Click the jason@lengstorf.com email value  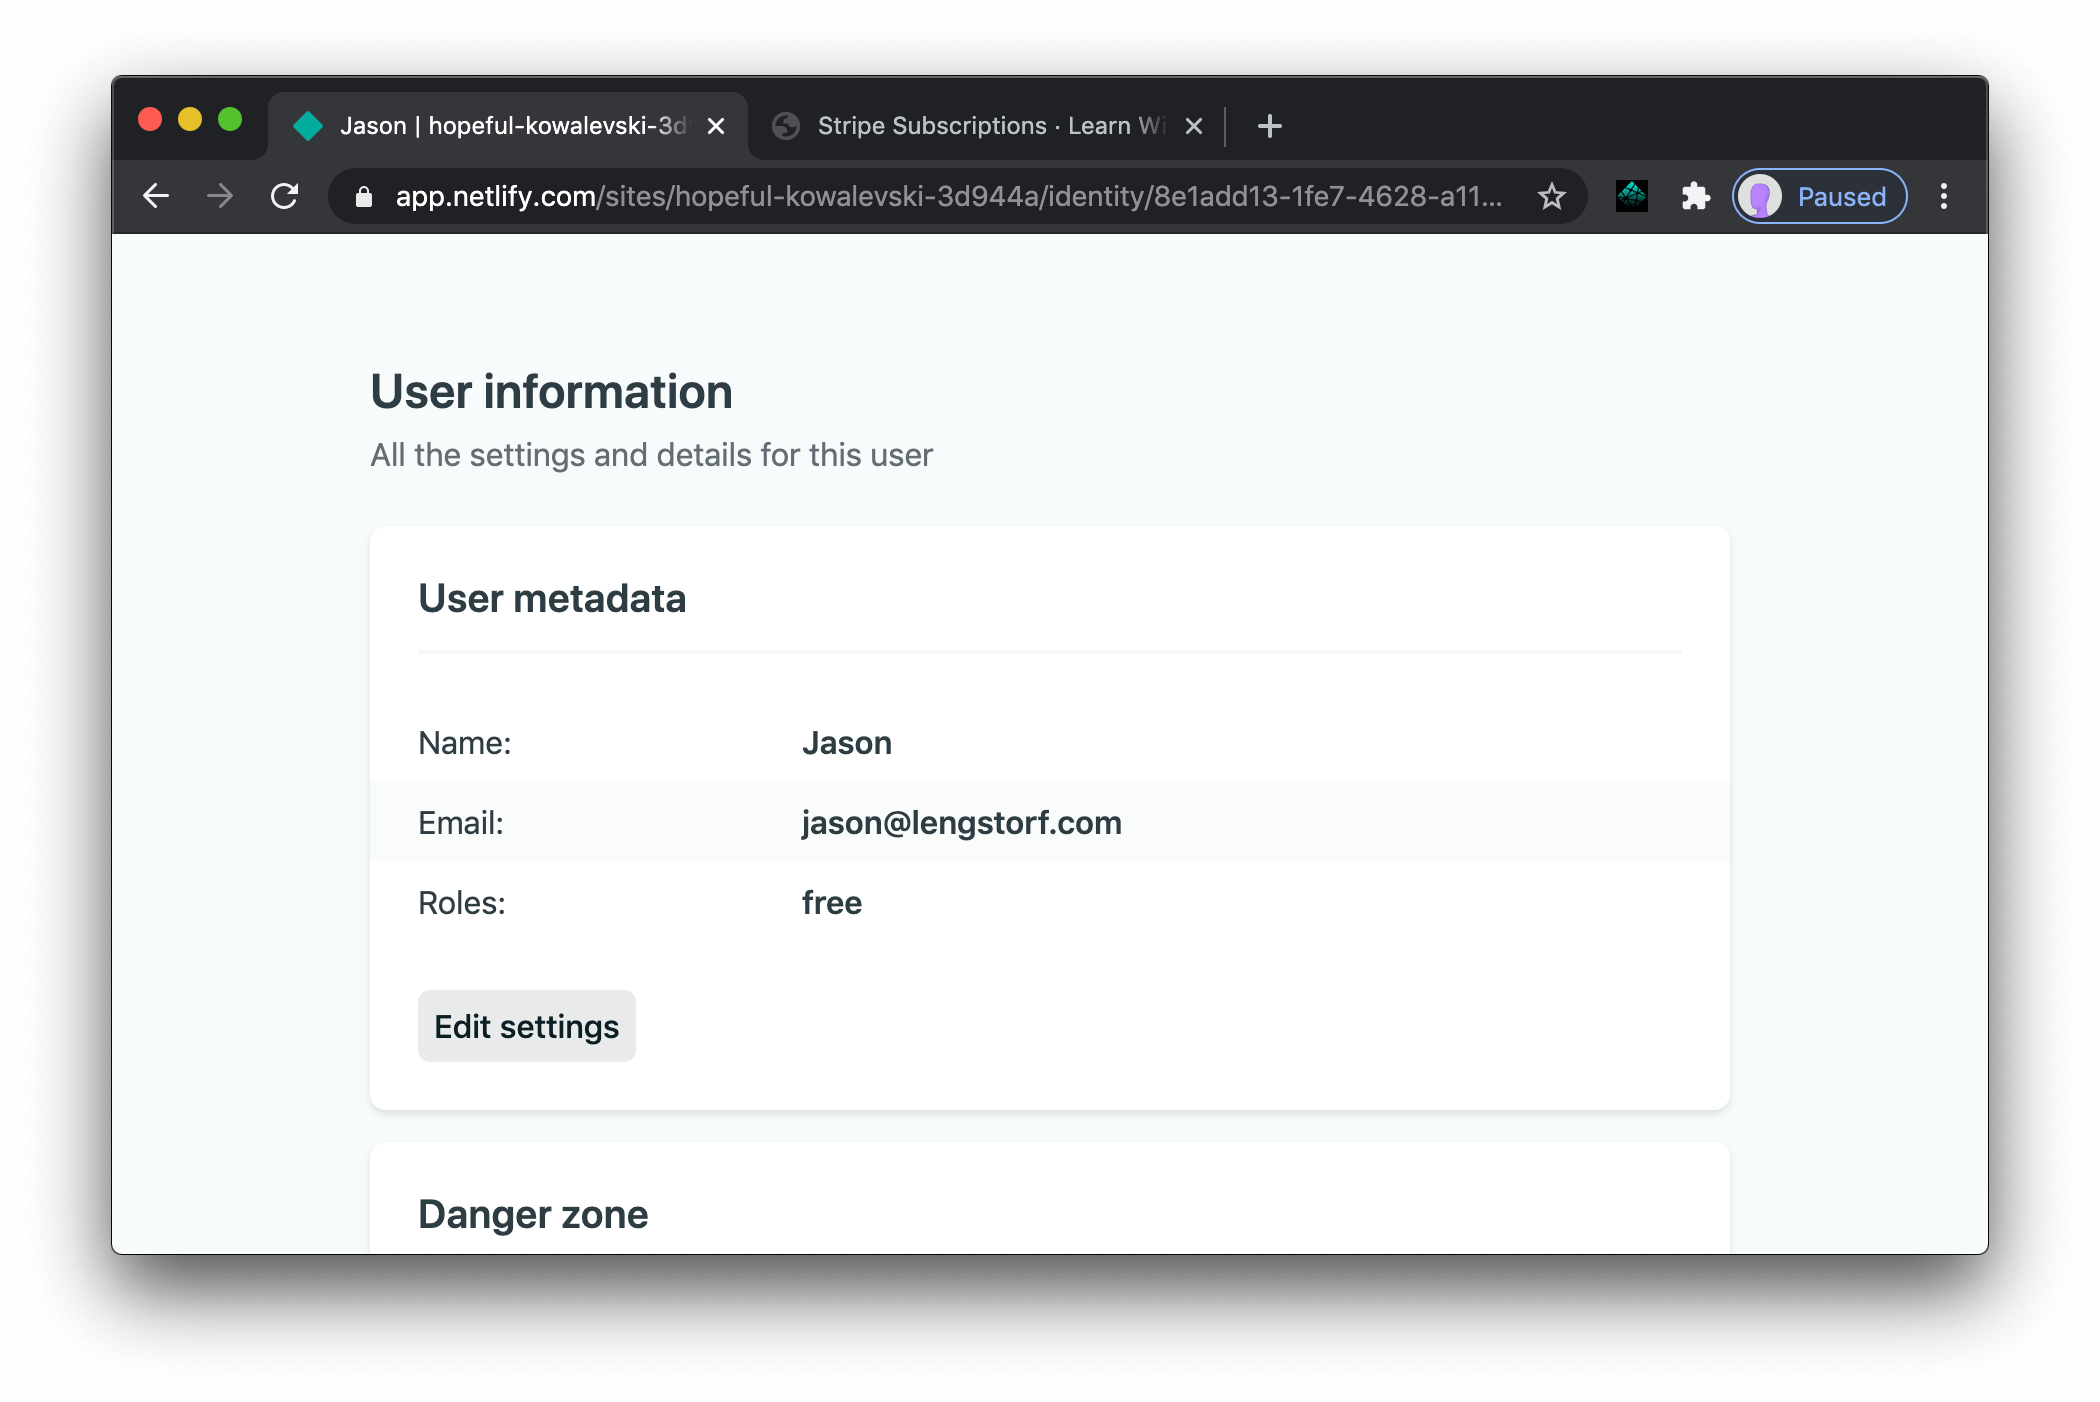pos(961,822)
